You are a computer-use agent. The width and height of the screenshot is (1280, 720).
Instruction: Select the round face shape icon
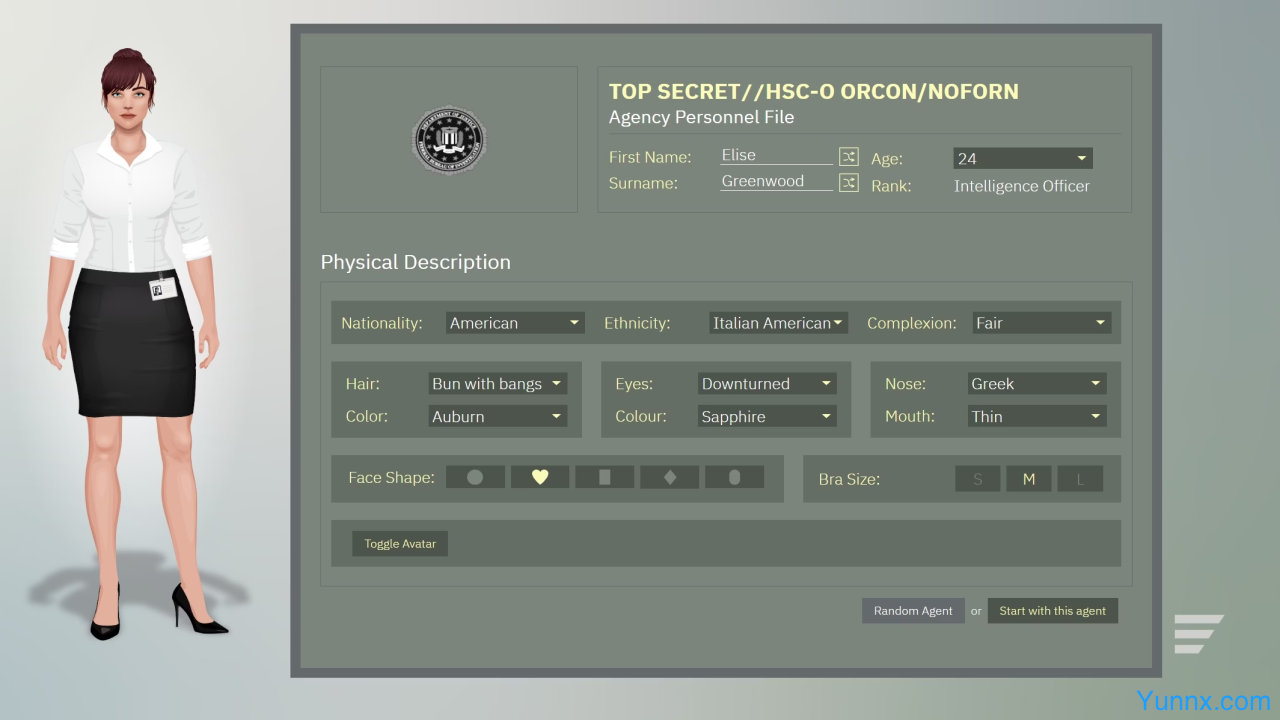pos(475,477)
